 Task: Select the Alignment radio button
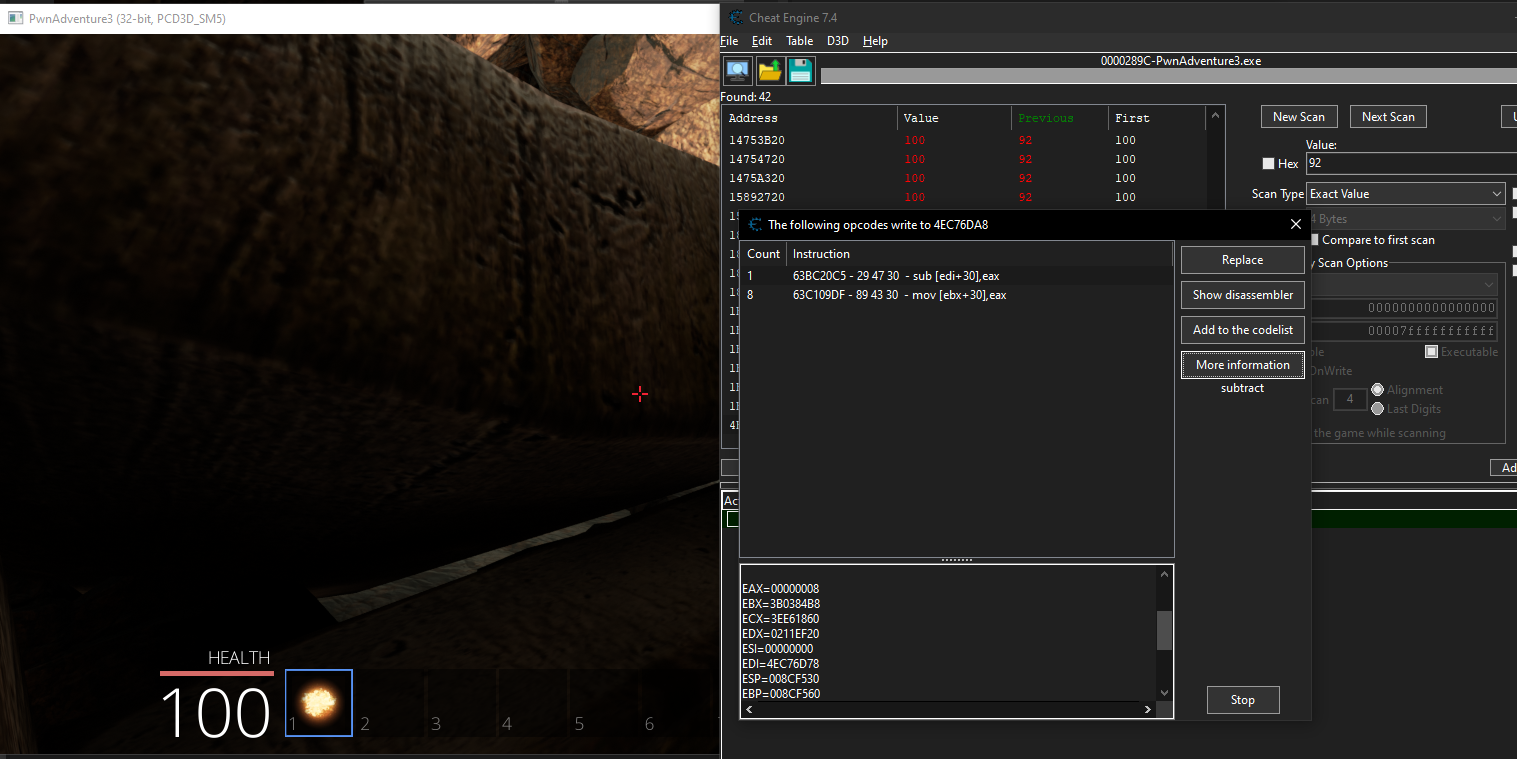[1378, 390]
